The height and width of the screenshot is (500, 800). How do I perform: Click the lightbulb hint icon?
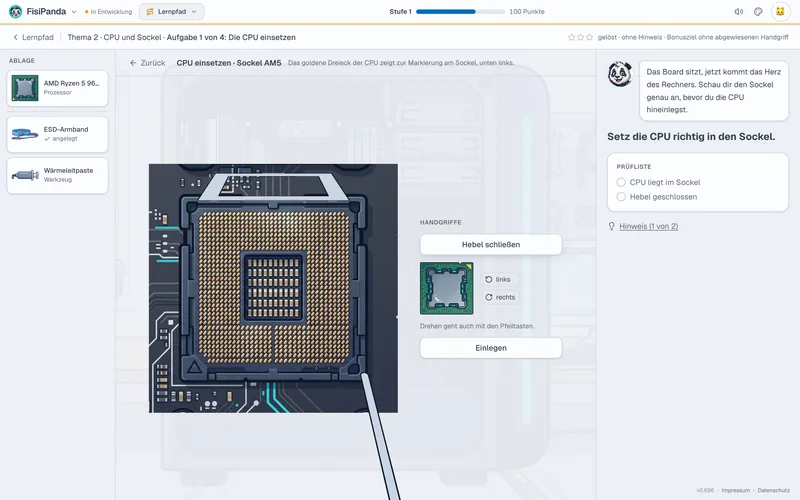pos(611,226)
